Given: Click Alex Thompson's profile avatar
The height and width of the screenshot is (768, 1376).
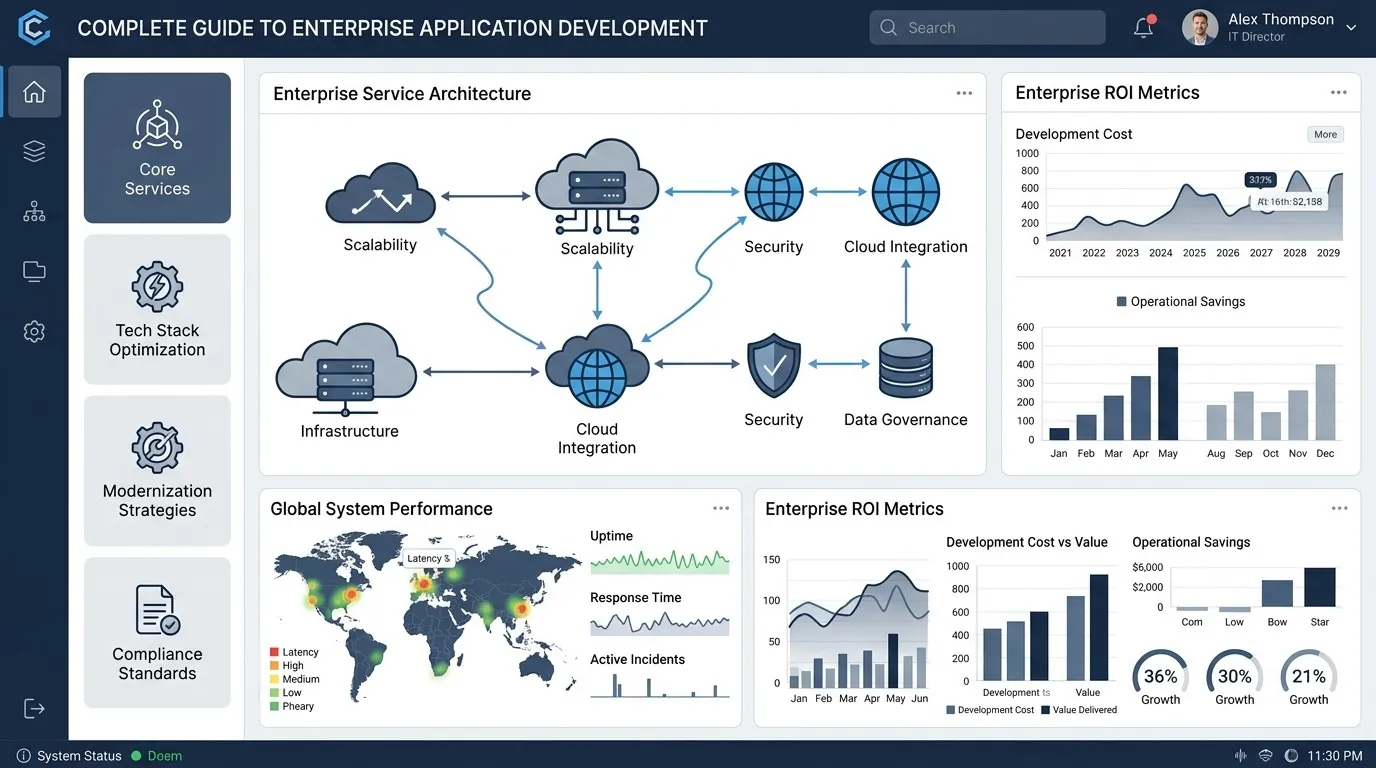Looking at the screenshot, I should point(1200,28).
